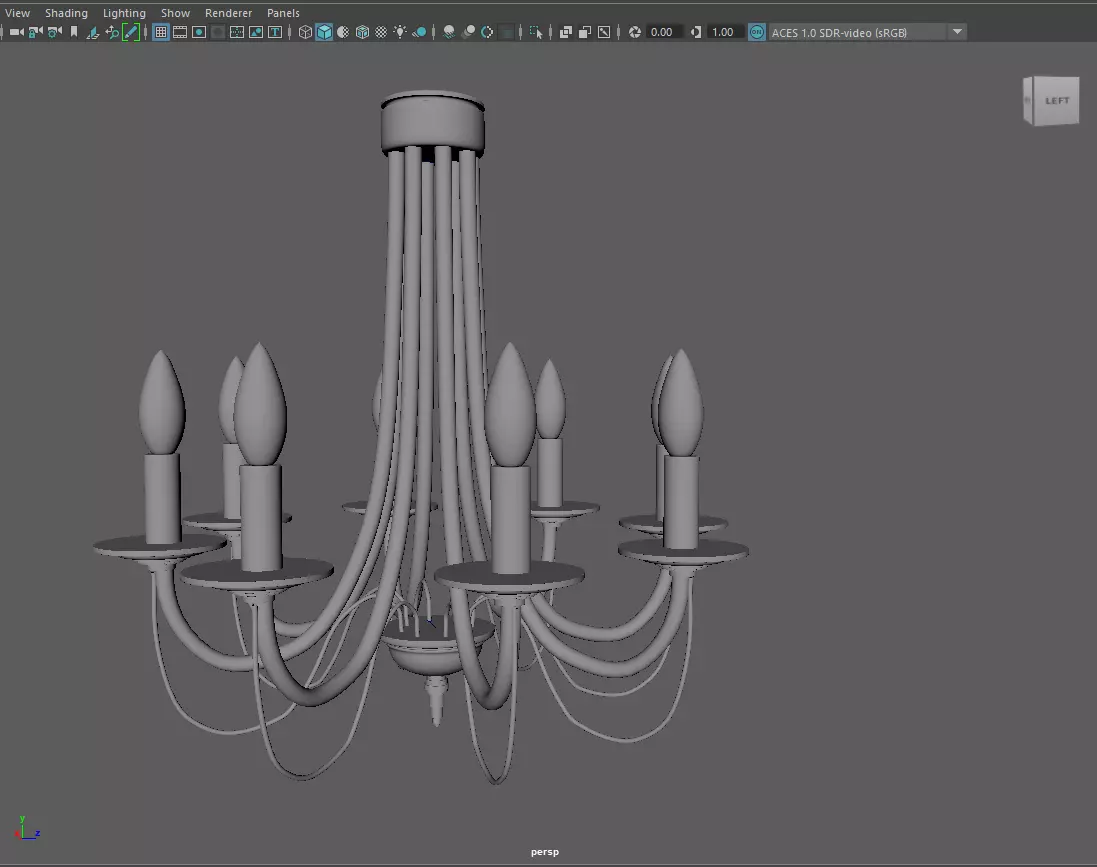
Task: Open the Shading menu
Action: click(x=66, y=13)
